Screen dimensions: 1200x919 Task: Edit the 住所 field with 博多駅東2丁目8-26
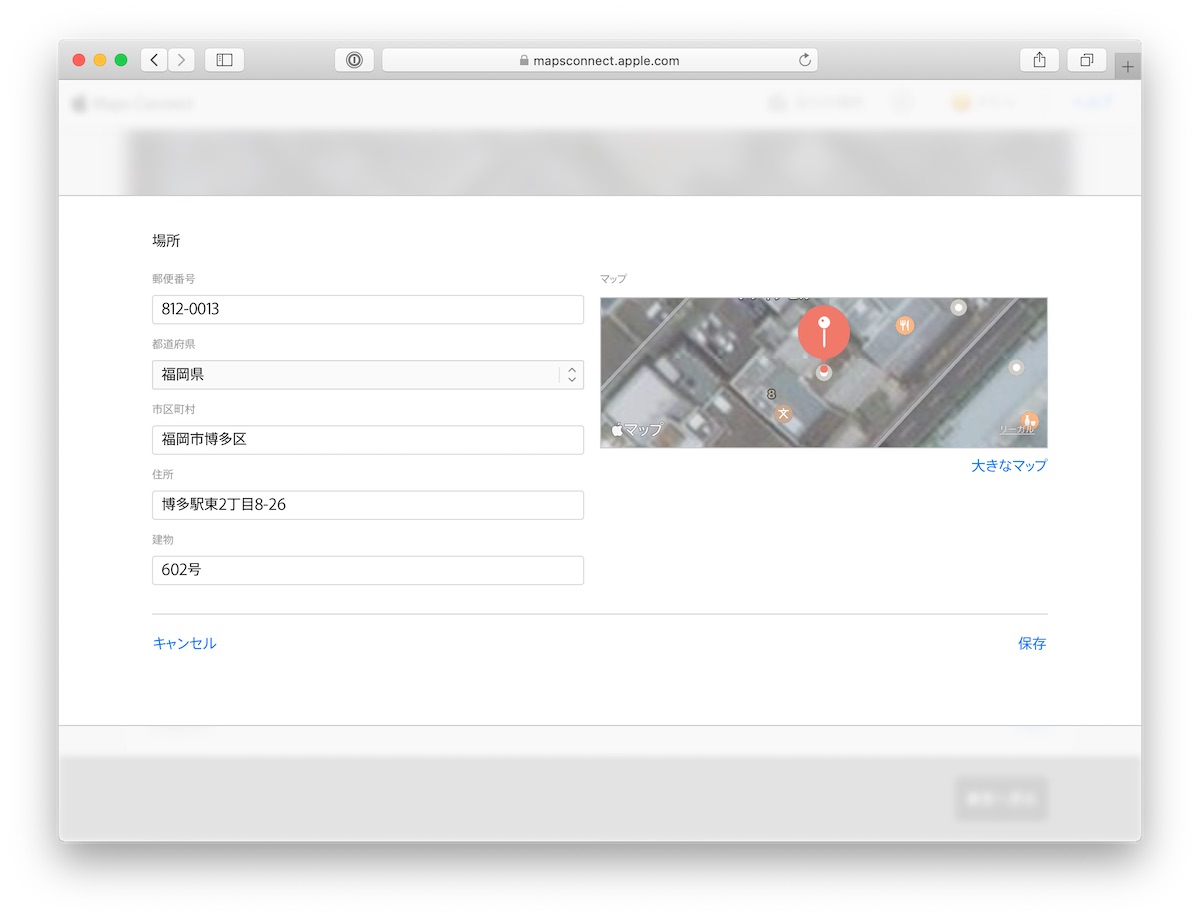pyautogui.click(x=368, y=505)
